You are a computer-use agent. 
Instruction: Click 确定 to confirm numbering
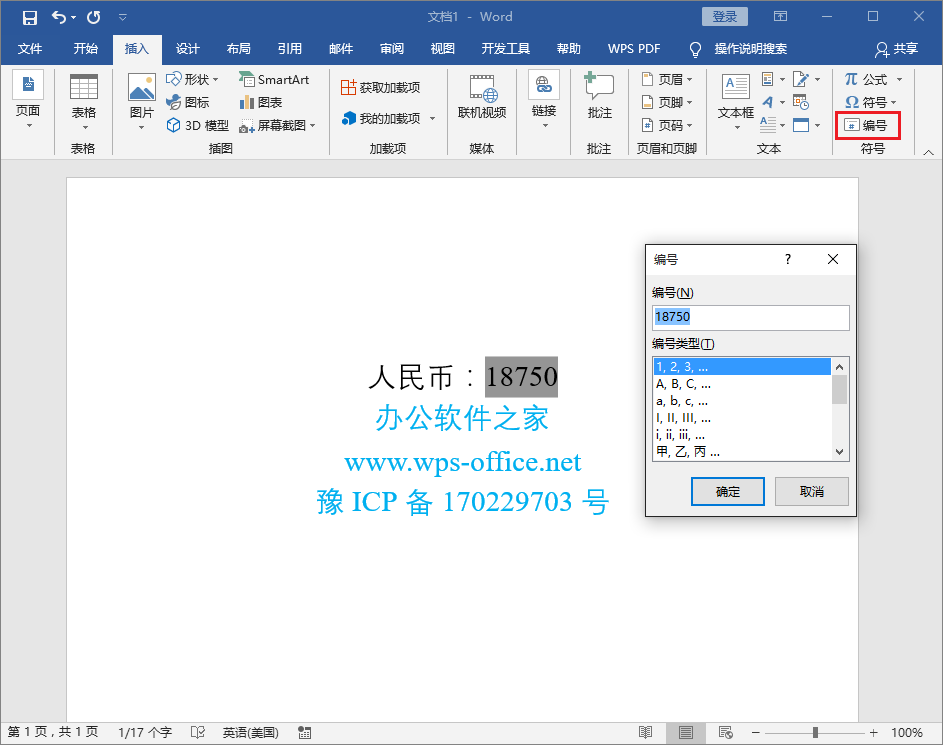pyautogui.click(x=728, y=492)
